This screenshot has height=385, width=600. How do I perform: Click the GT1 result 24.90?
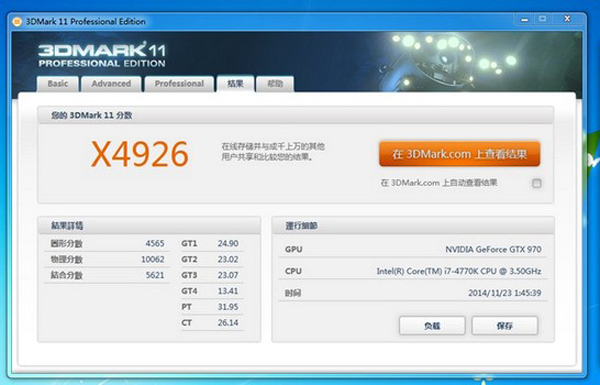228,243
